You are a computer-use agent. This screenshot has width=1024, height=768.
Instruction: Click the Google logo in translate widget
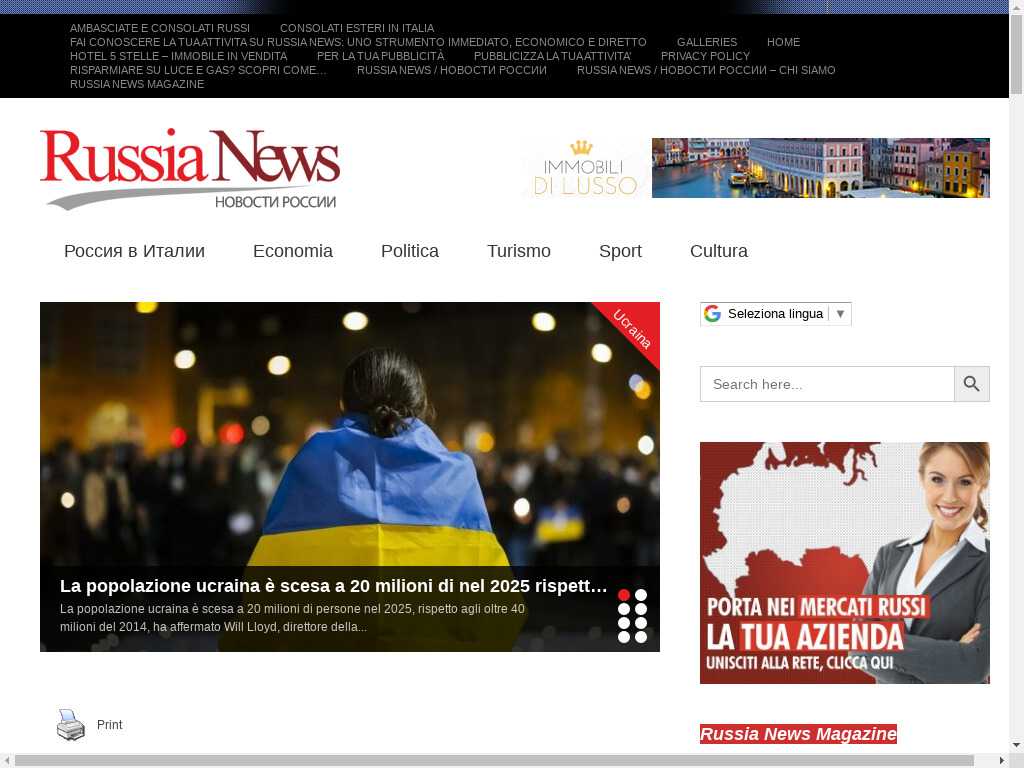712,314
